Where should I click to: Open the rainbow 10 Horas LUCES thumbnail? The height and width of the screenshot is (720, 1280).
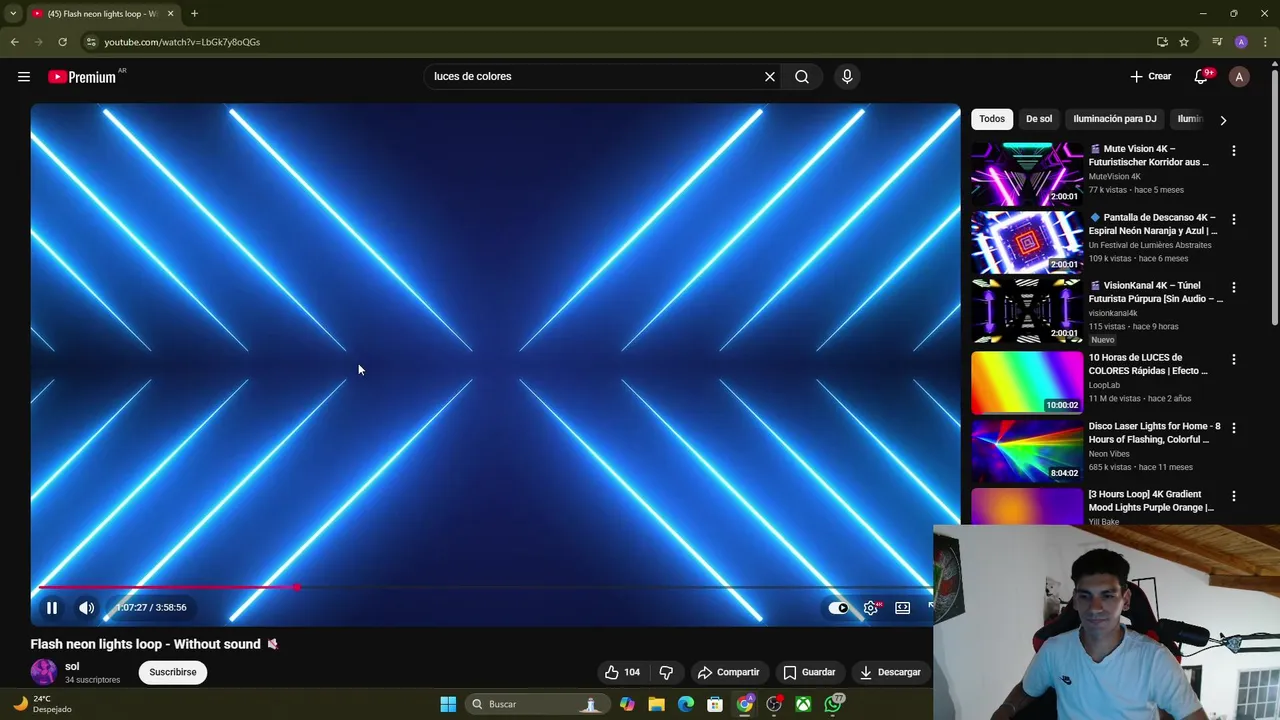point(1027,382)
